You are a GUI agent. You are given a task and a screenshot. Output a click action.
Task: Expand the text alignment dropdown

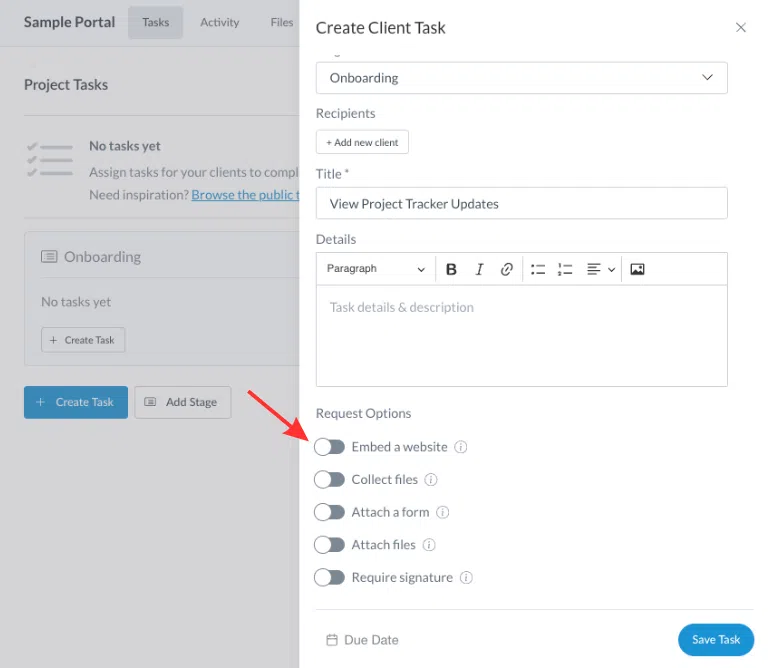600,269
